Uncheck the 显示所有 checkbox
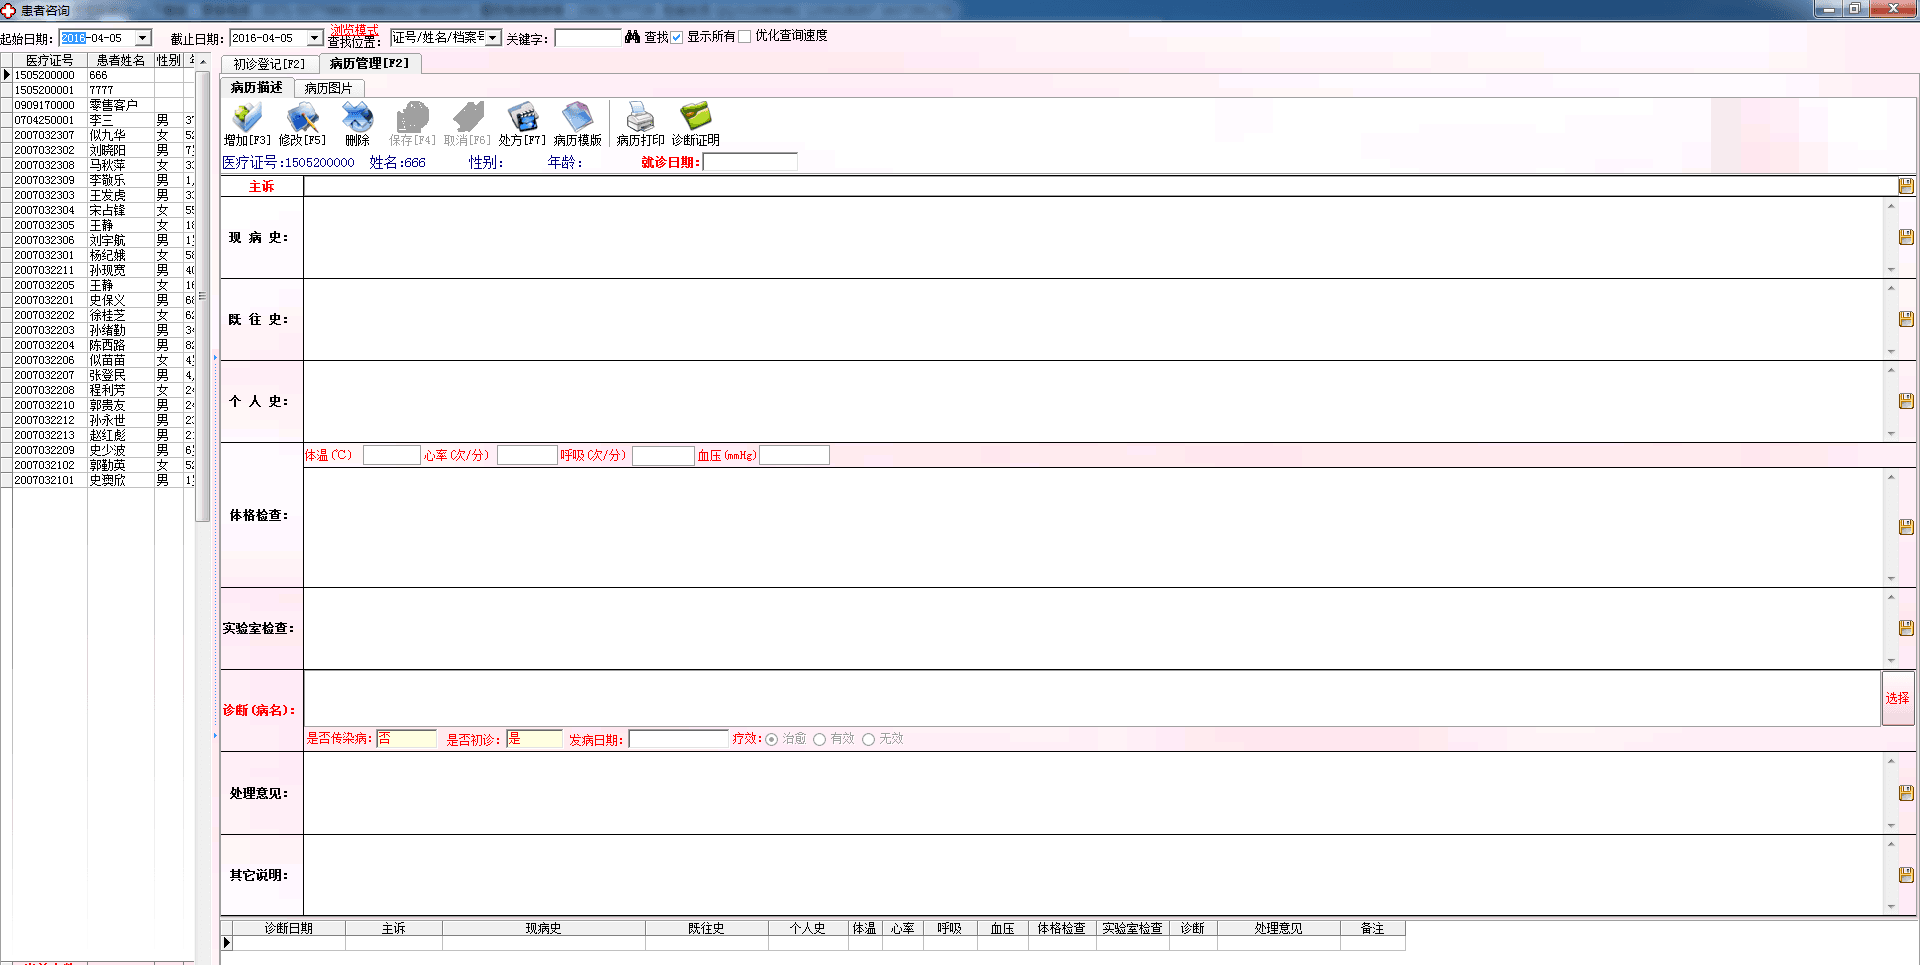The width and height of the screenshot is (1920, 965). [677, 37]
